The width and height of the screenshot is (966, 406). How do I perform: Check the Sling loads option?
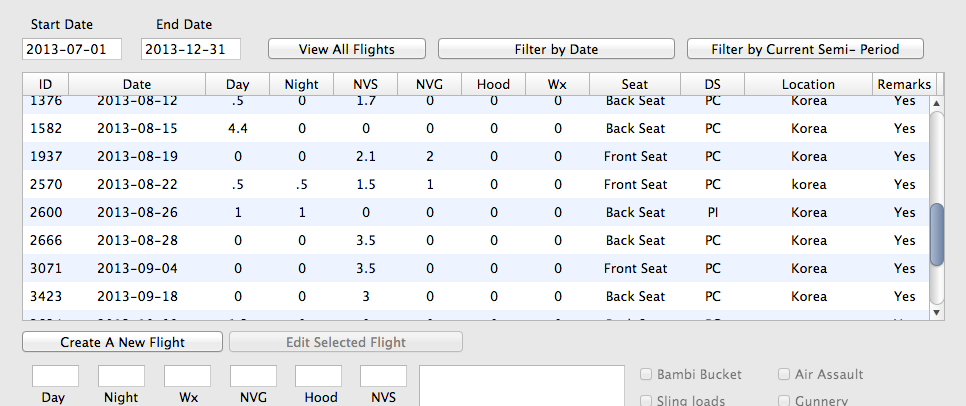pos(647,400)
